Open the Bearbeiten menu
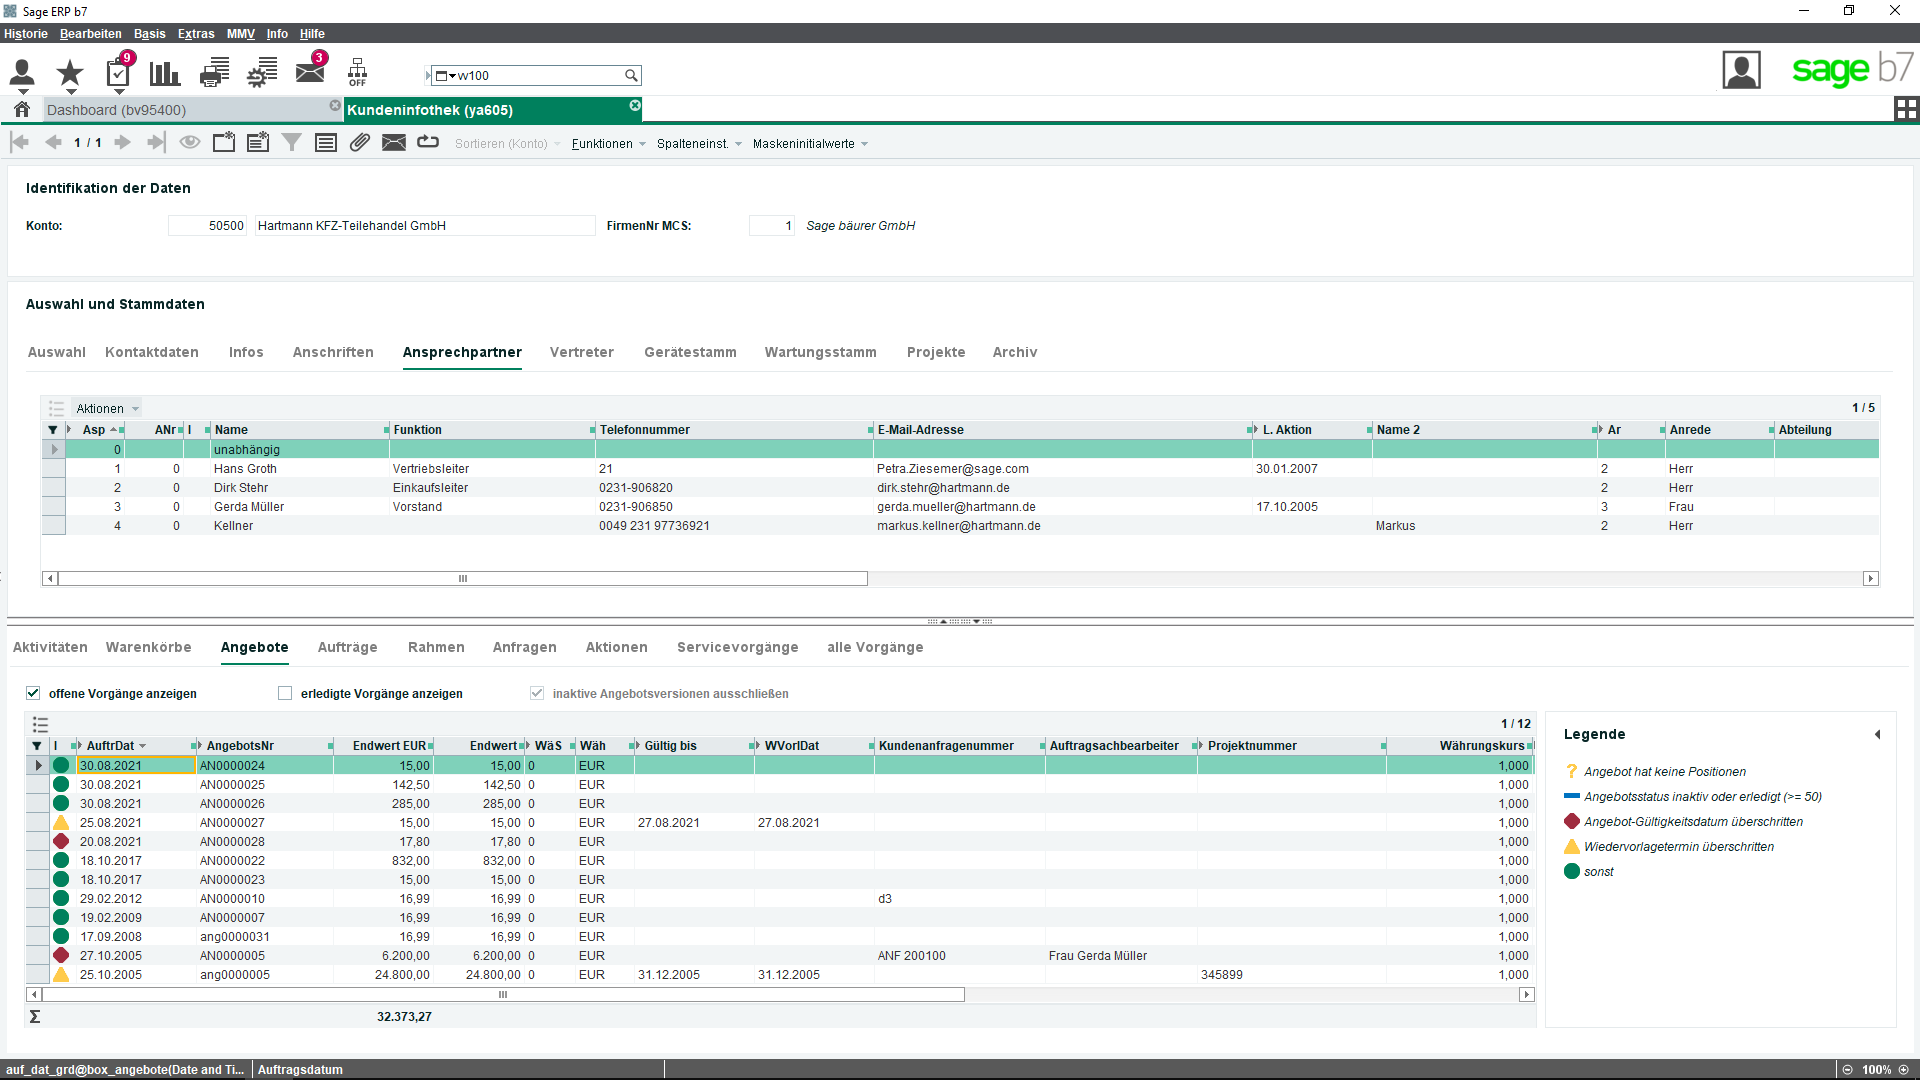 tap(90, 34)
